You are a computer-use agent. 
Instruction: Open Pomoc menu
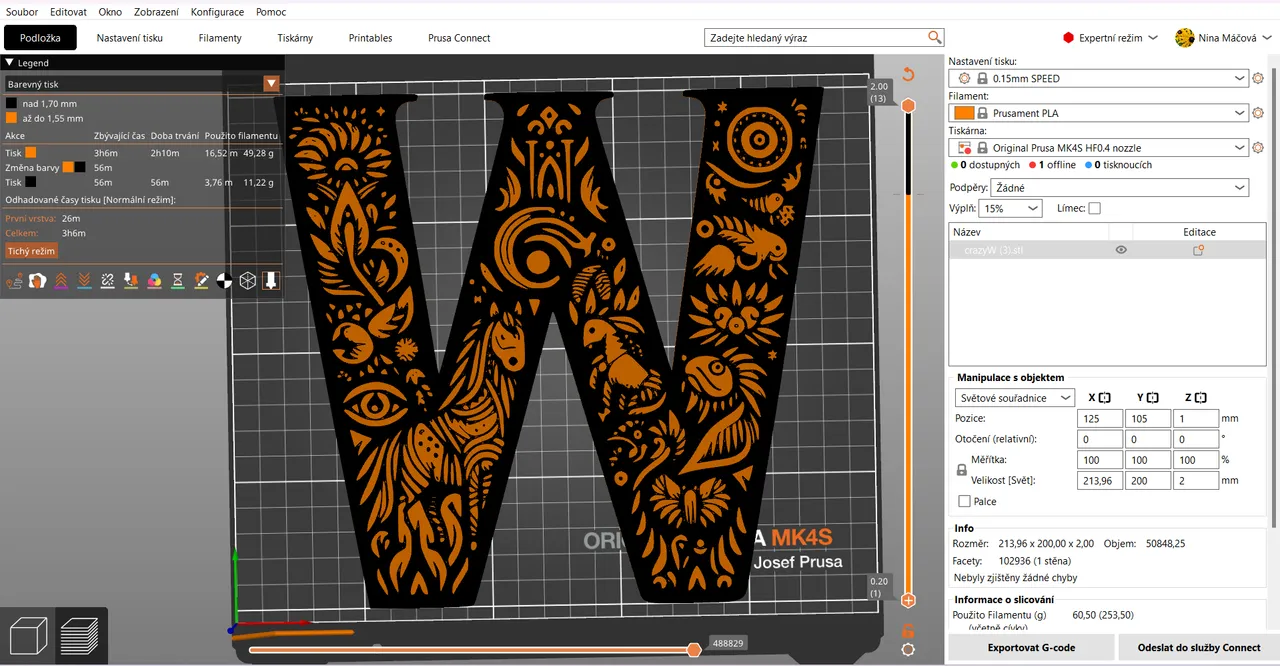point(270,12)
